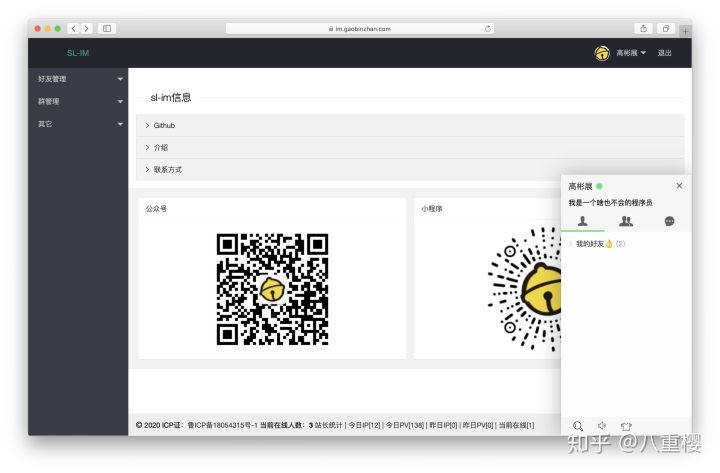Image resolution: width=720 pixels, height=473 pixels.
Task: Click the SL-IM logo link
Action: pyautogui.click(x=78, y=53)
